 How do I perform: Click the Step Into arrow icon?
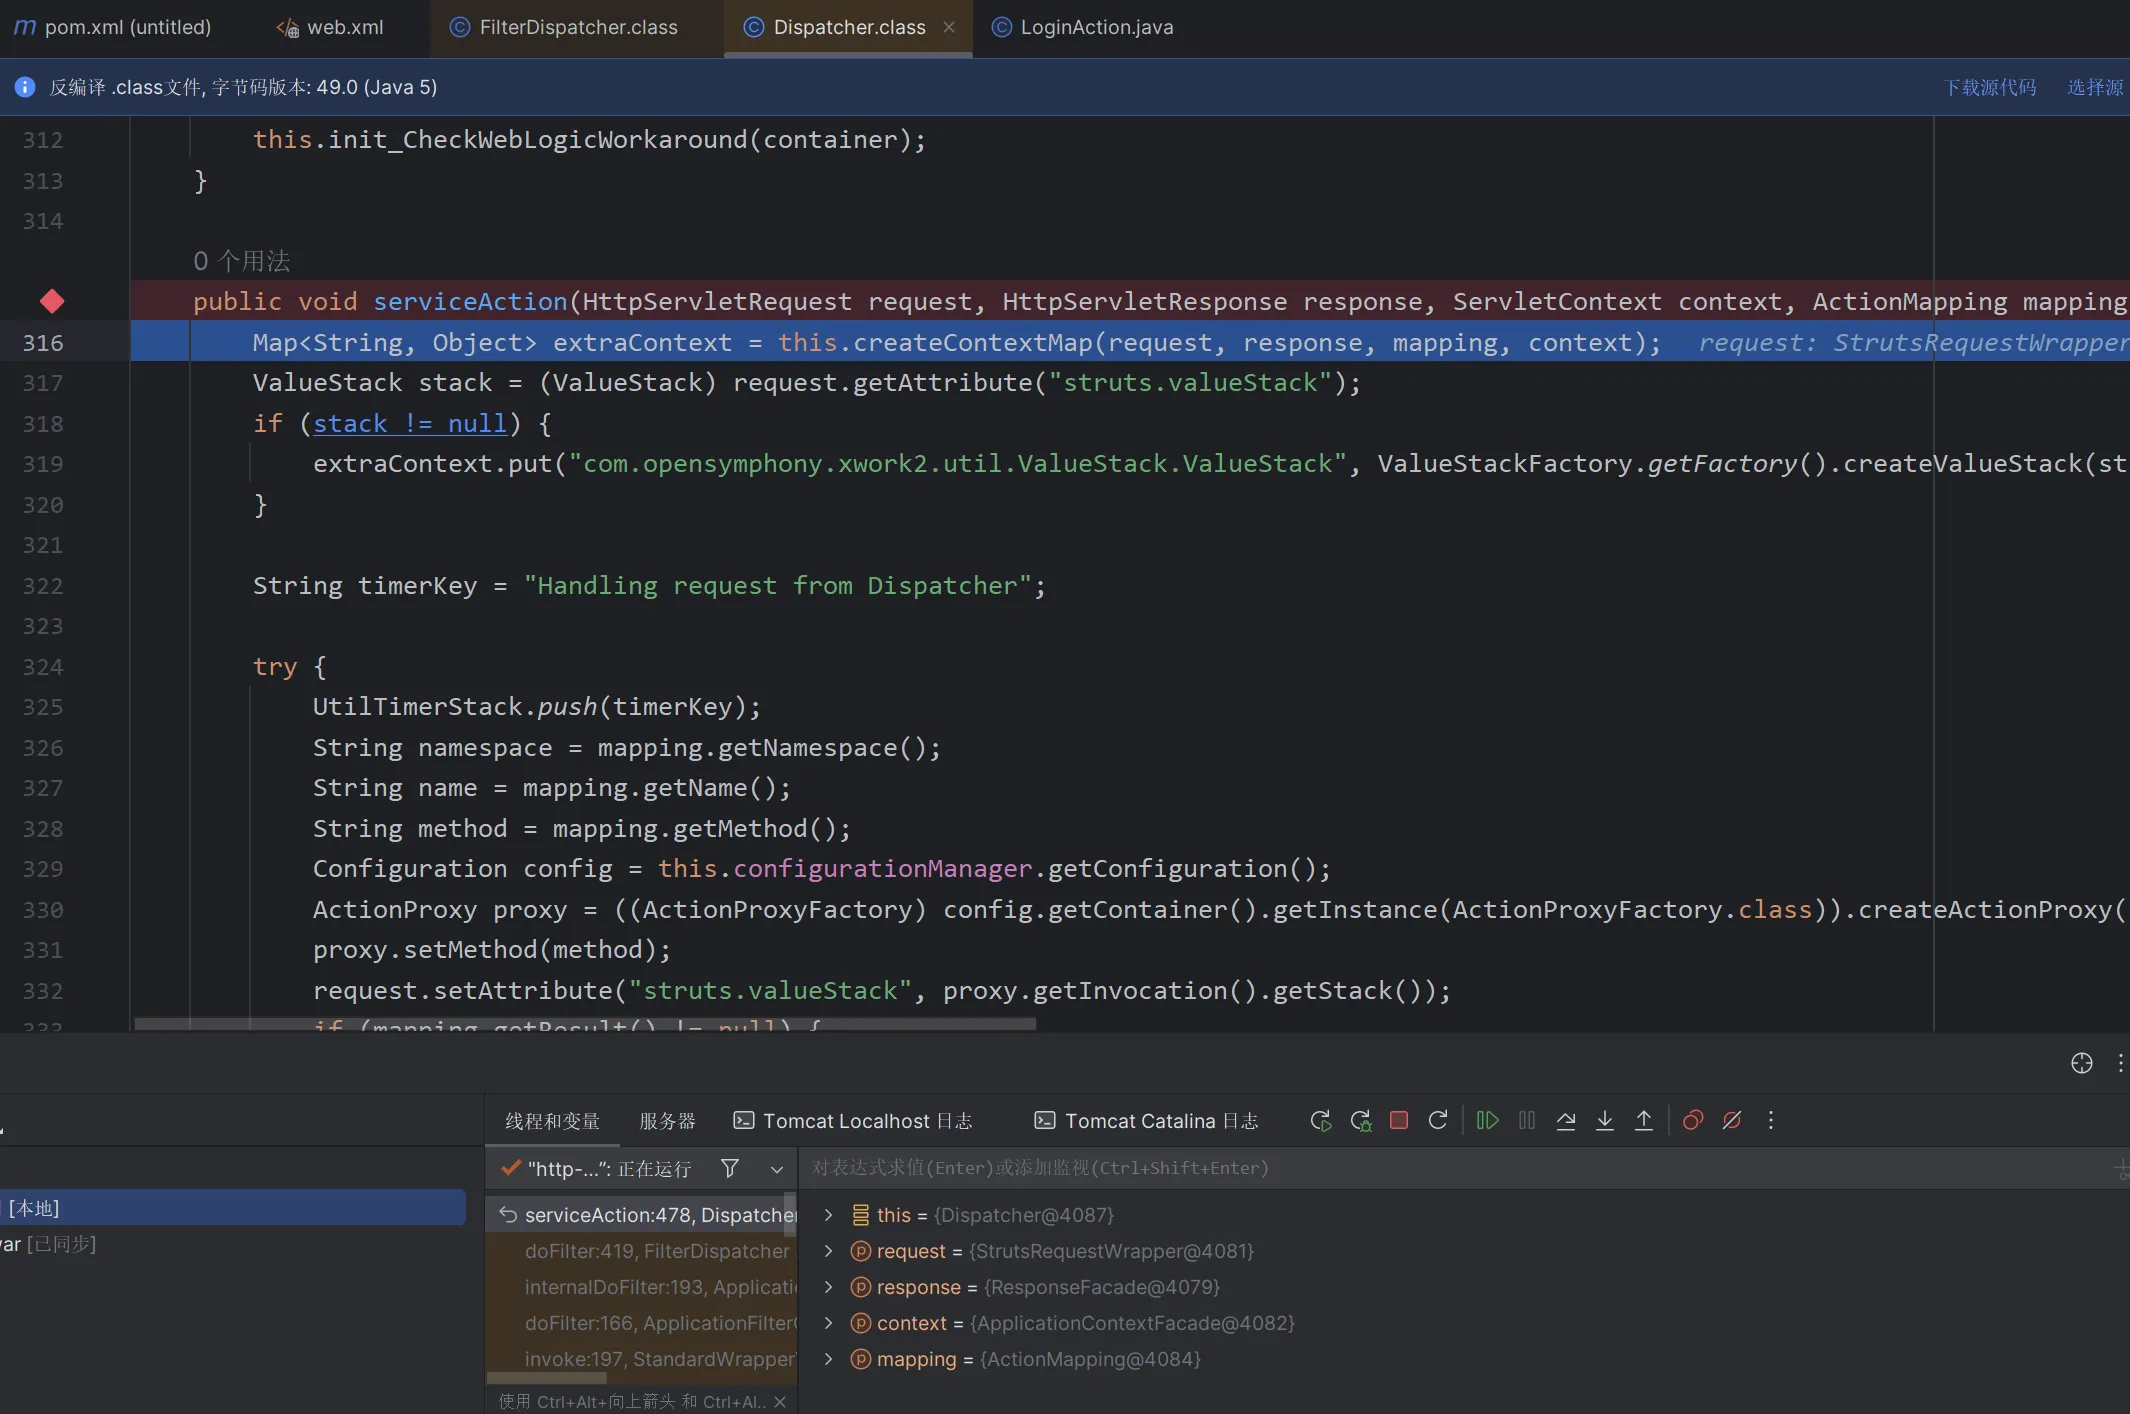click(x=1605, y=1120)
